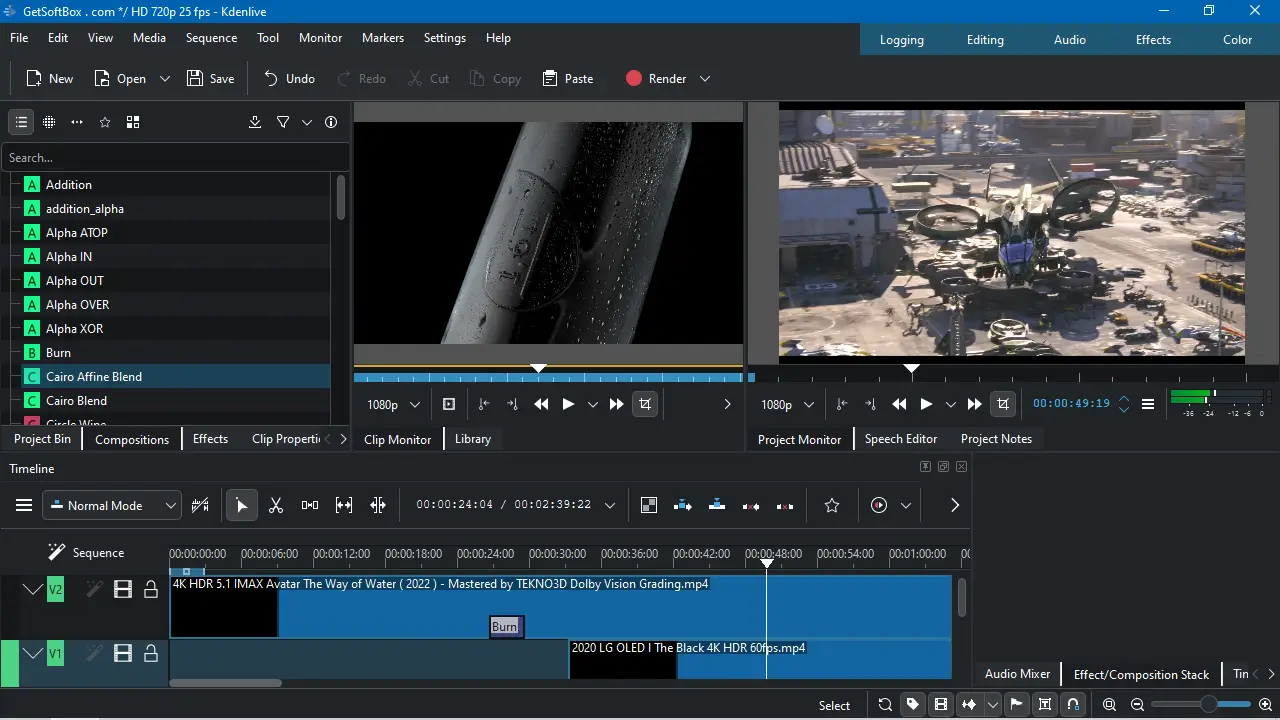Hide video track V2 using film icon
The width and height of the screenshot is (1280, 720).
[x=123, y=590]
